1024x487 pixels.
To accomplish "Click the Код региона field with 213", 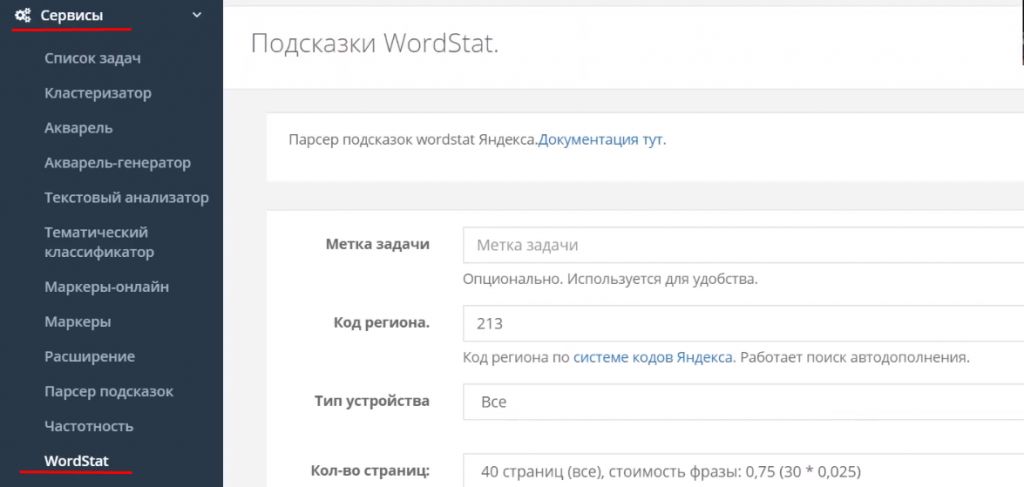I will pos(743,323).
